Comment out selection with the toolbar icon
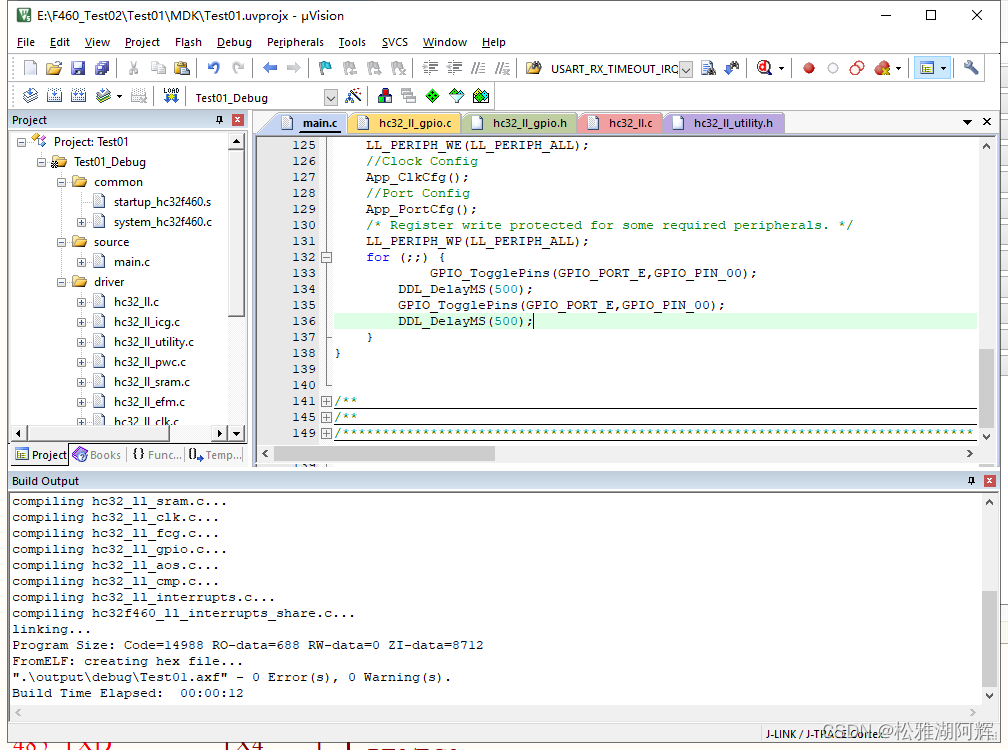Image resolution: width=1008 pixels, height=750 pixels. point(478,68)
